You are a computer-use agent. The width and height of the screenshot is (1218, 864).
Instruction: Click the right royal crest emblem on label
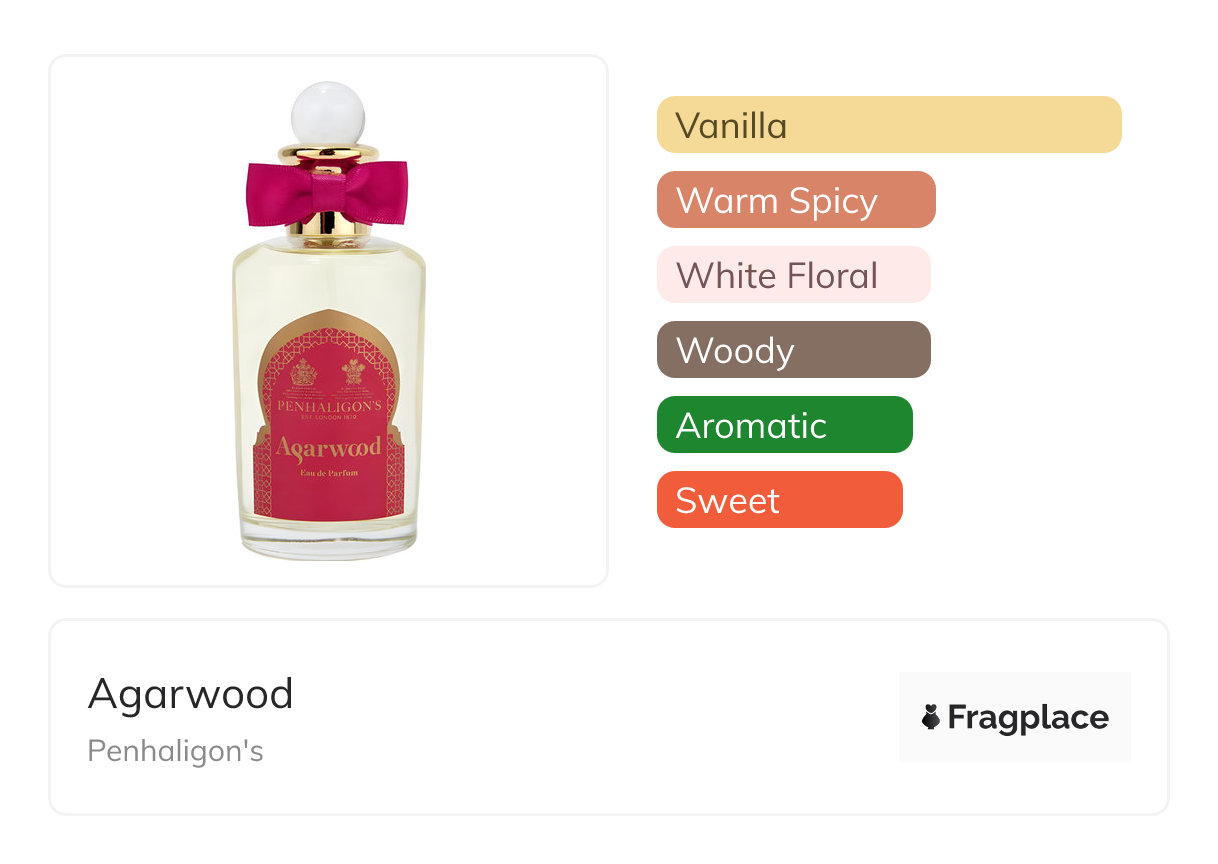pyautogui.click(x=353, y=373)
